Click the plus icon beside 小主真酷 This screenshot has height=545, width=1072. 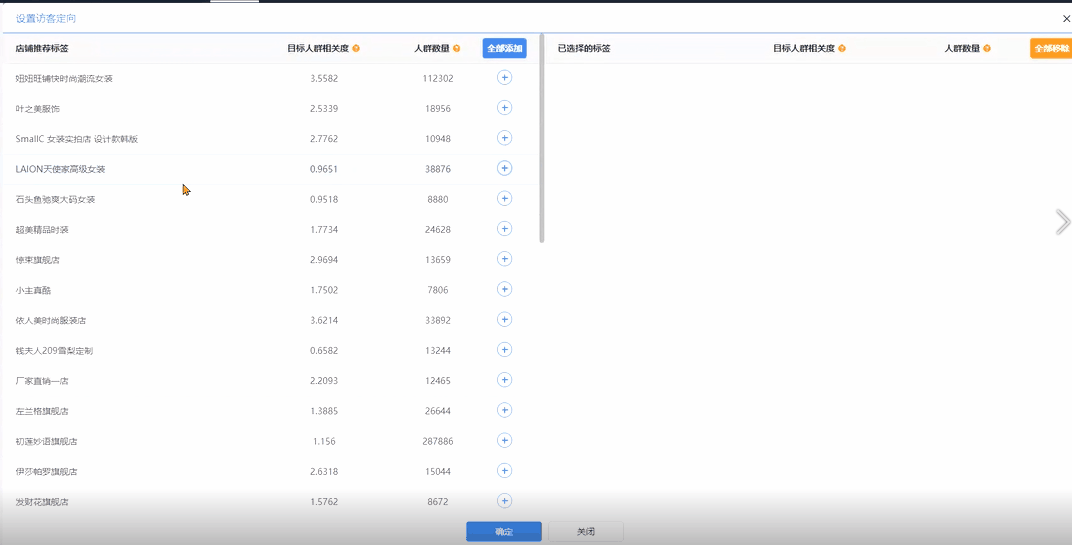(504, 289)
